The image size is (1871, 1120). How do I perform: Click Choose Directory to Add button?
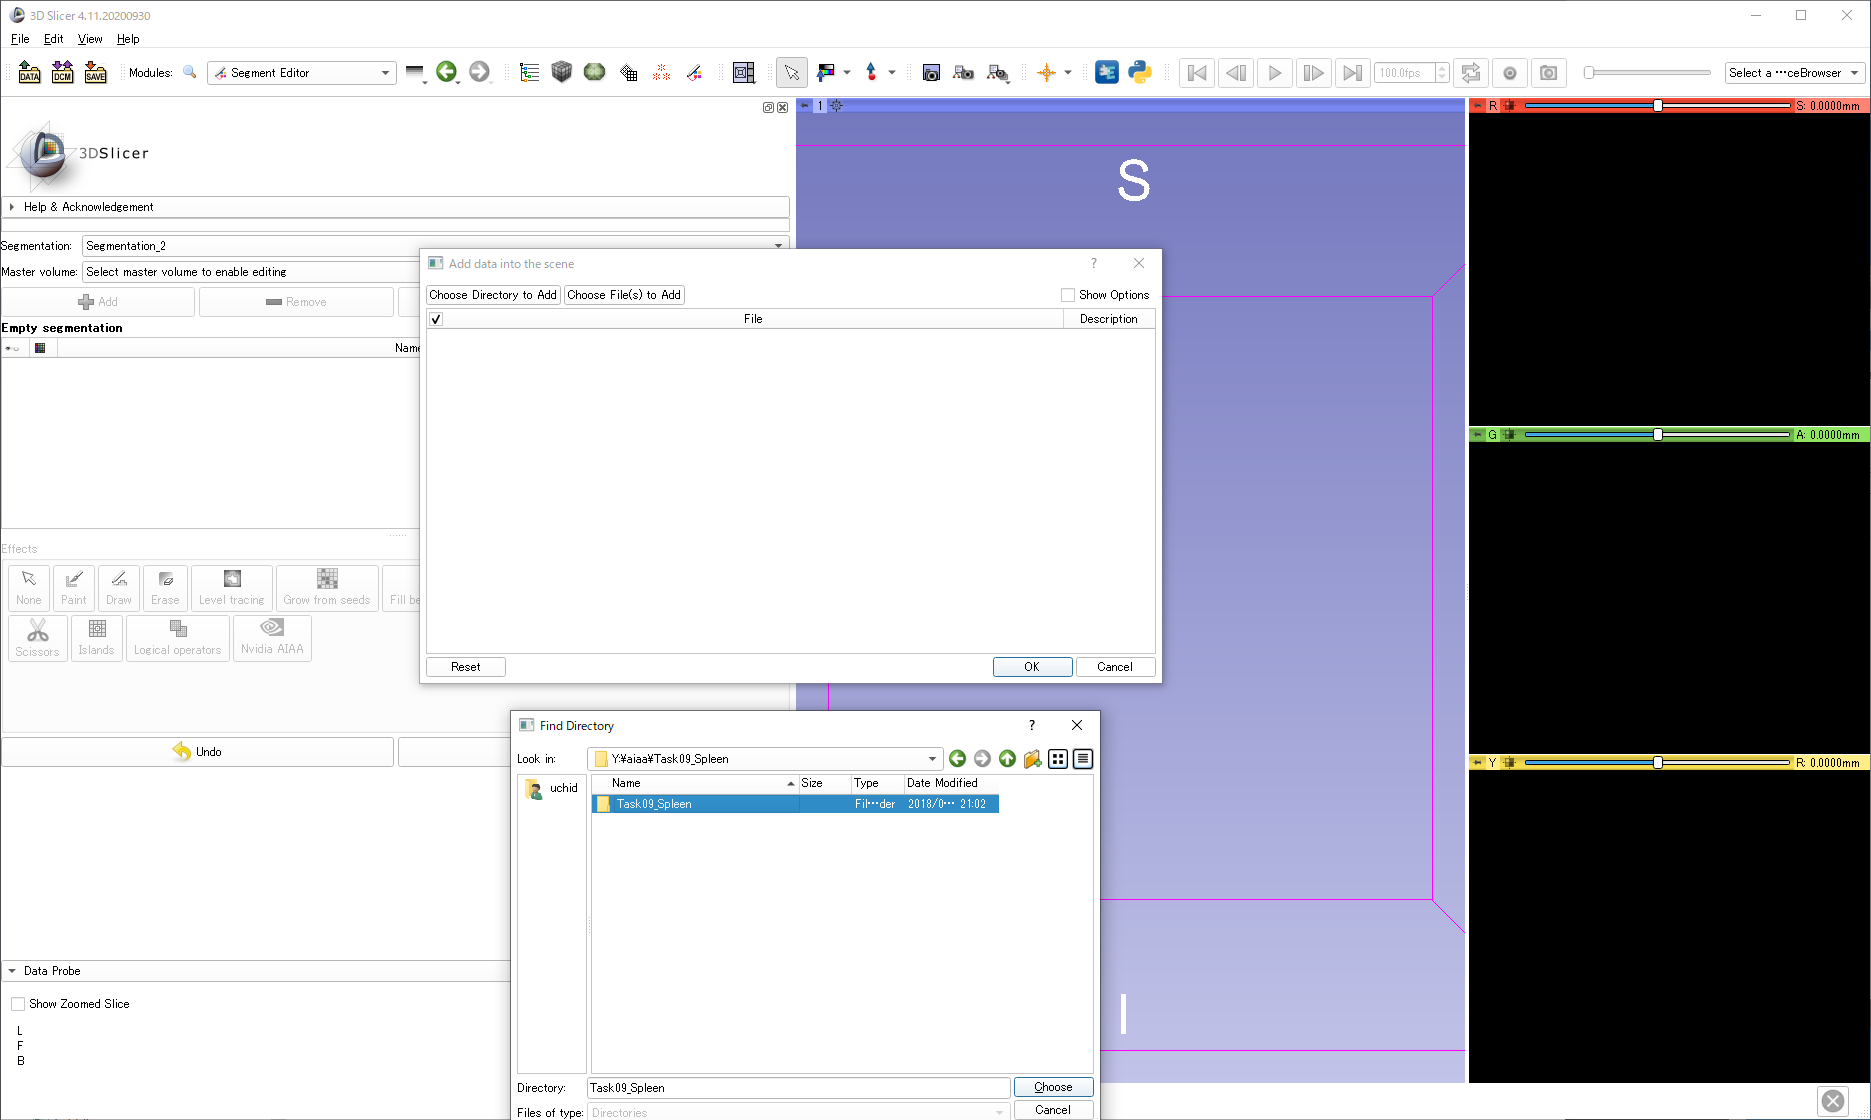pyautogui.click(x=493, y=295)
